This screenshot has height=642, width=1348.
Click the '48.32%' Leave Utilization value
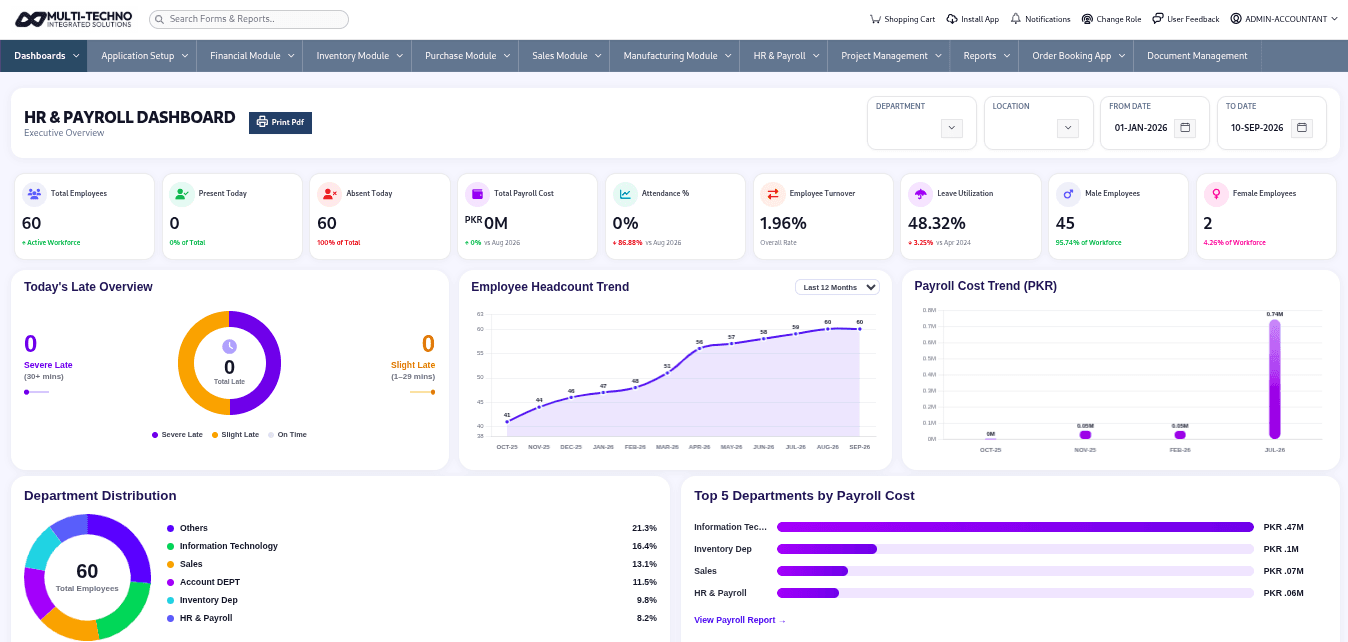[x=936, y=224]
